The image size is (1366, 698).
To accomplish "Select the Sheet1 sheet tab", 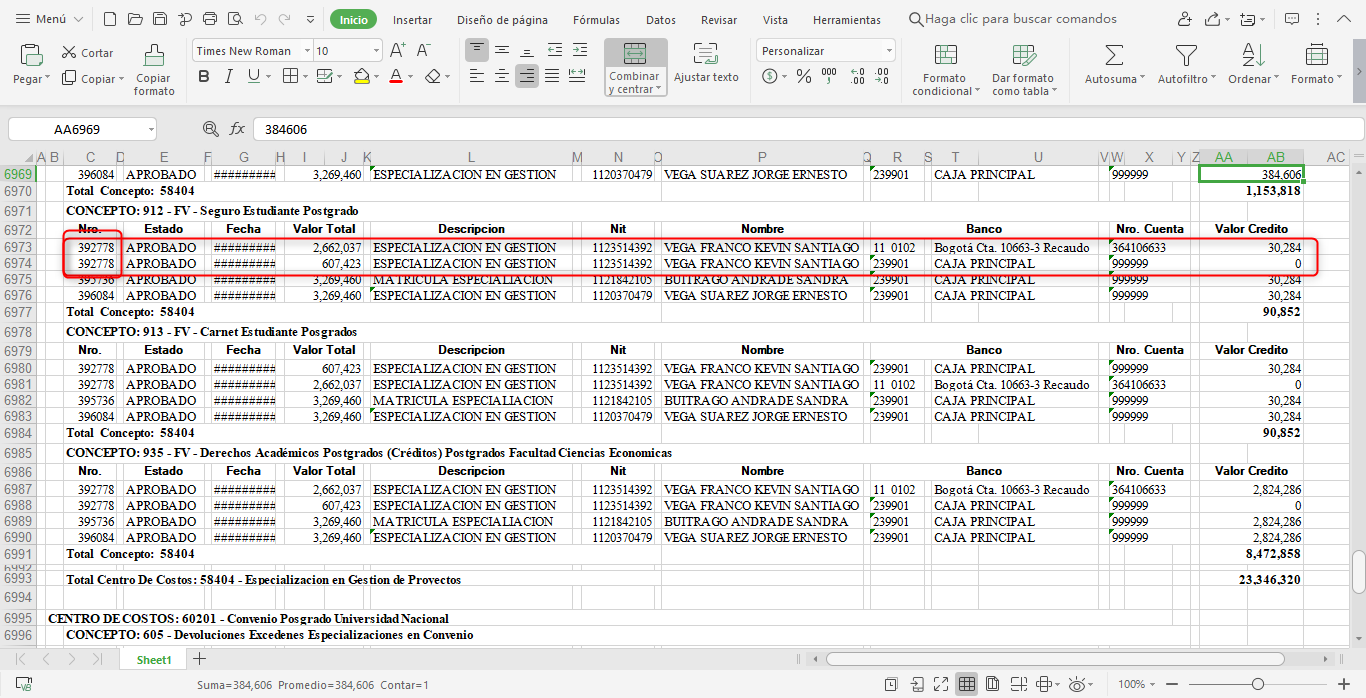I will click(154, 660).
